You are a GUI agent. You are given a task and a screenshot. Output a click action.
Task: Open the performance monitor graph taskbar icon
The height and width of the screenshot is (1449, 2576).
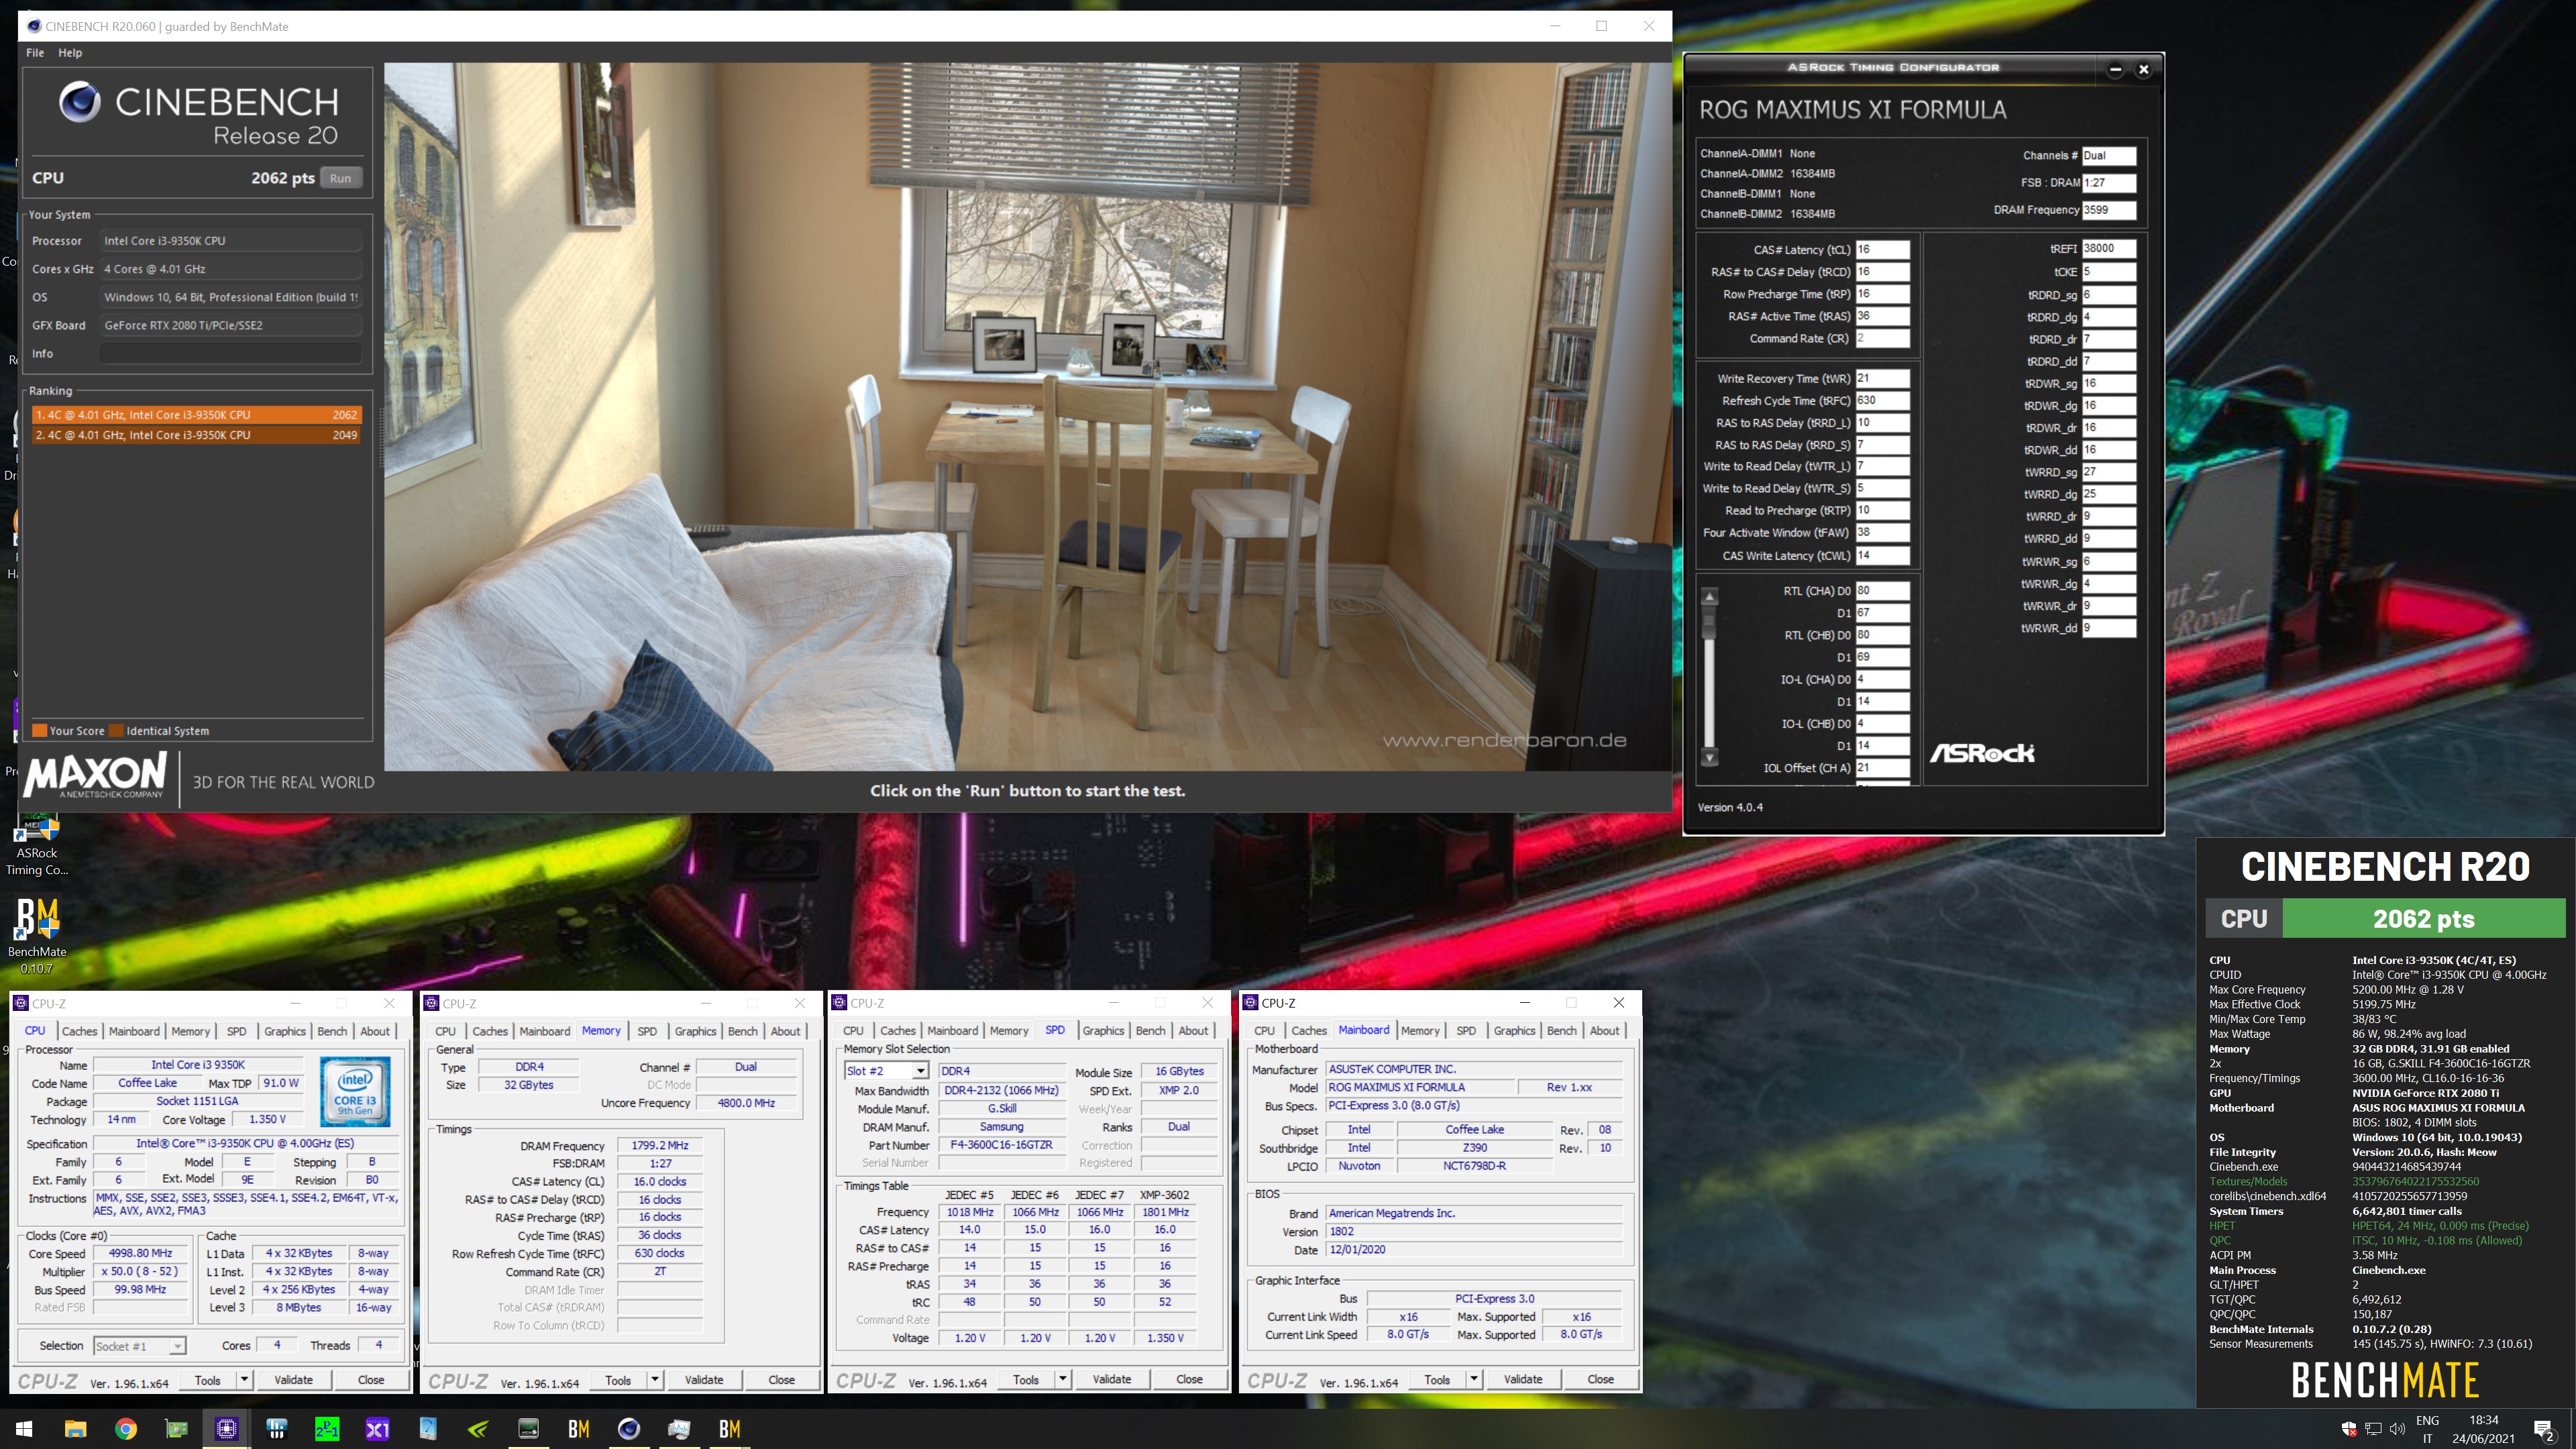pos(679,1429)
